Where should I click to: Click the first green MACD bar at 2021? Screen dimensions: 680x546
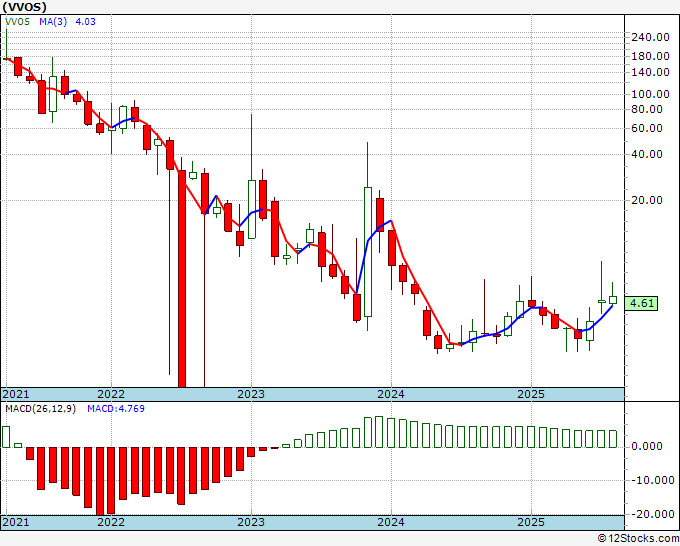tap(6, 437)
